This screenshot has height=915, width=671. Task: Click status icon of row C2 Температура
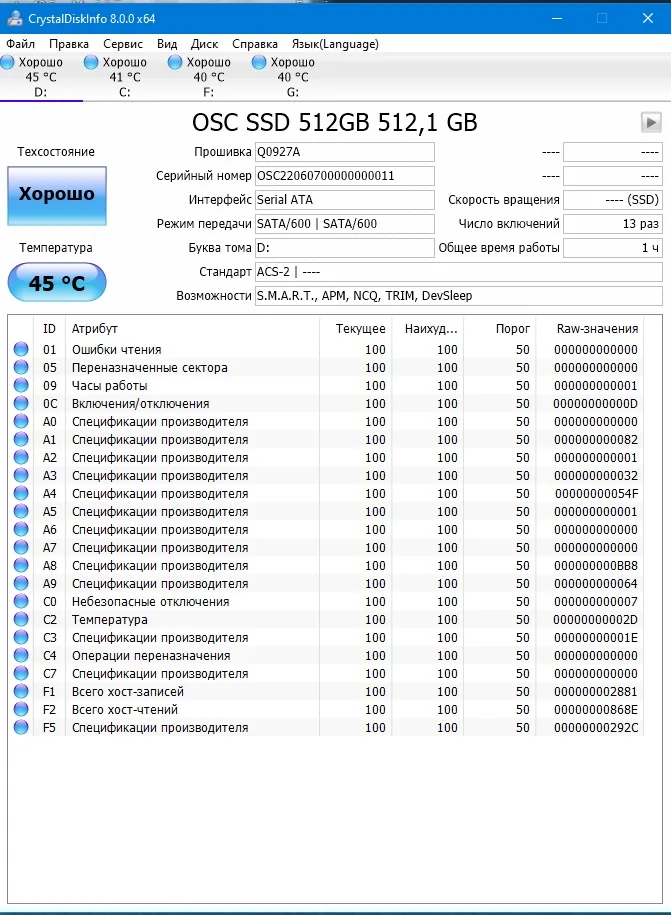[21, 619]
